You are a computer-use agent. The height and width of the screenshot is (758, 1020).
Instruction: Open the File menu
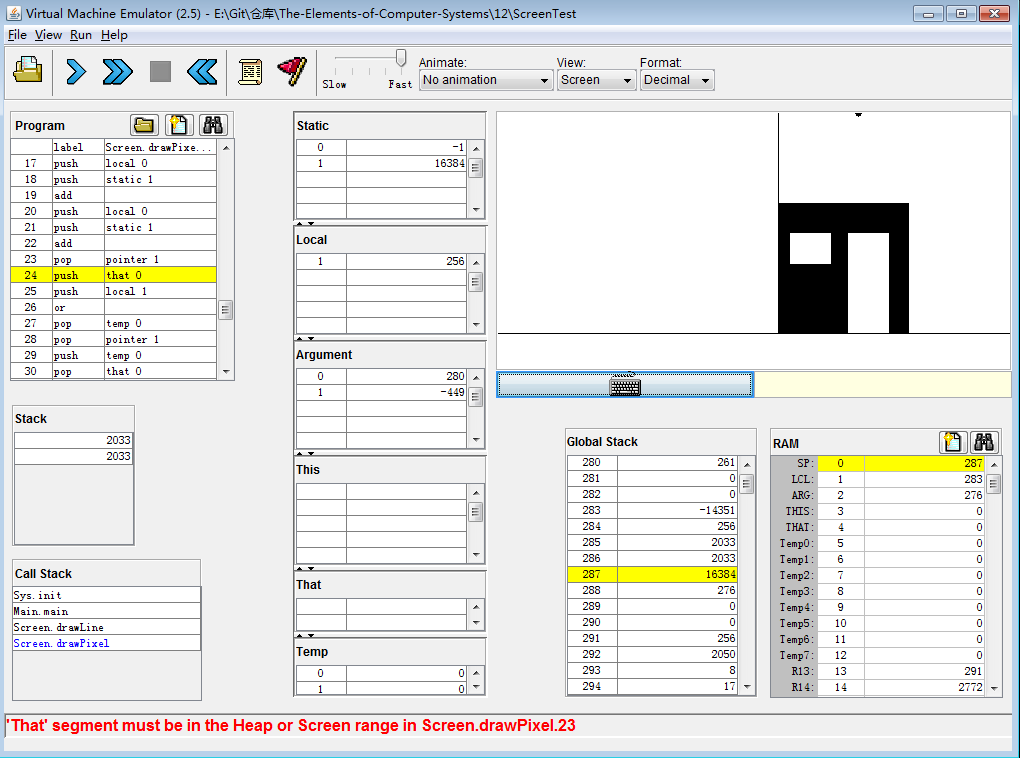[17, 35]
